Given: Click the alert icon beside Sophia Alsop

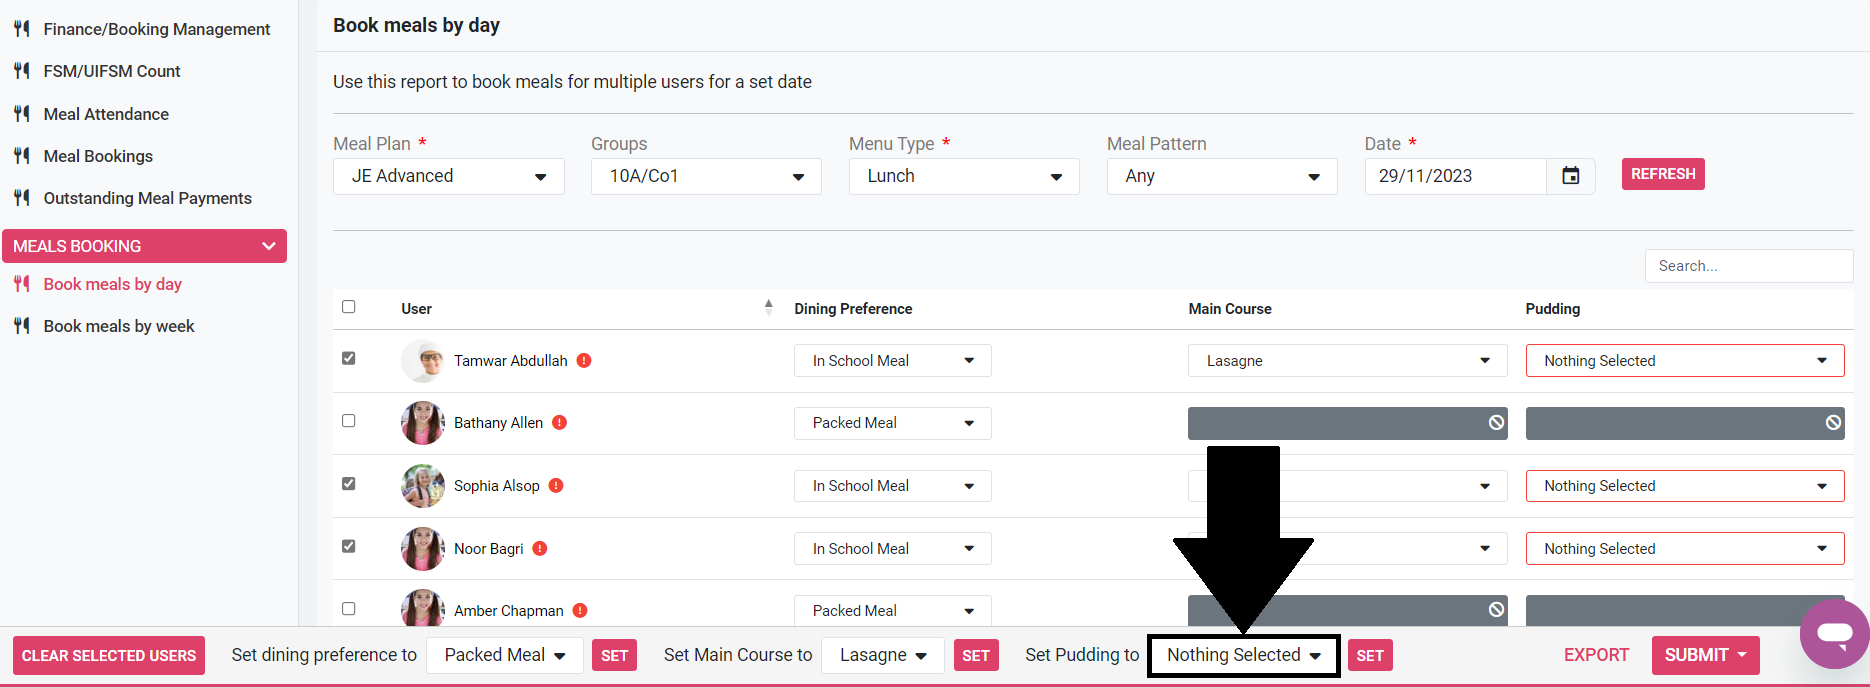Looking at the screenshot, I should coord(556,486).
